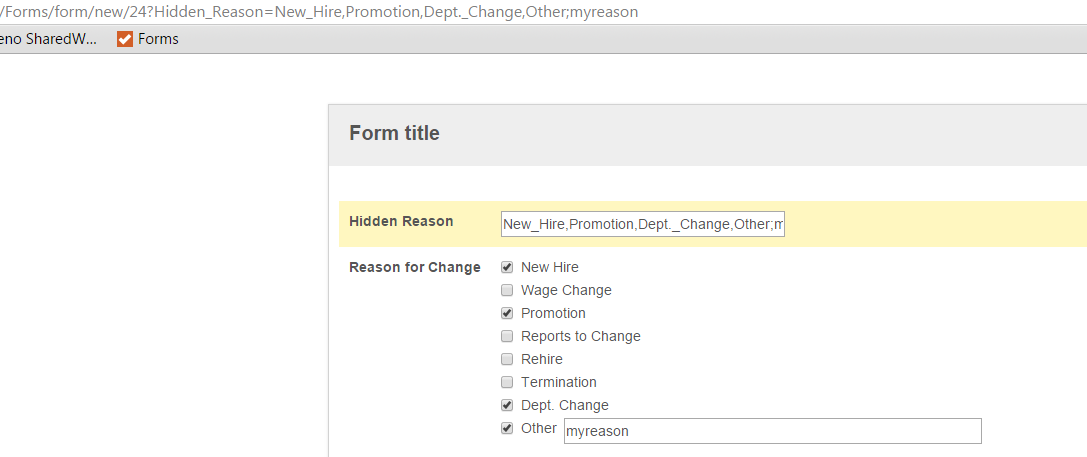Screen dimensions: 1087x457
Task: Click into the Hidden Reason text field
Action: [x=643, y=225]
